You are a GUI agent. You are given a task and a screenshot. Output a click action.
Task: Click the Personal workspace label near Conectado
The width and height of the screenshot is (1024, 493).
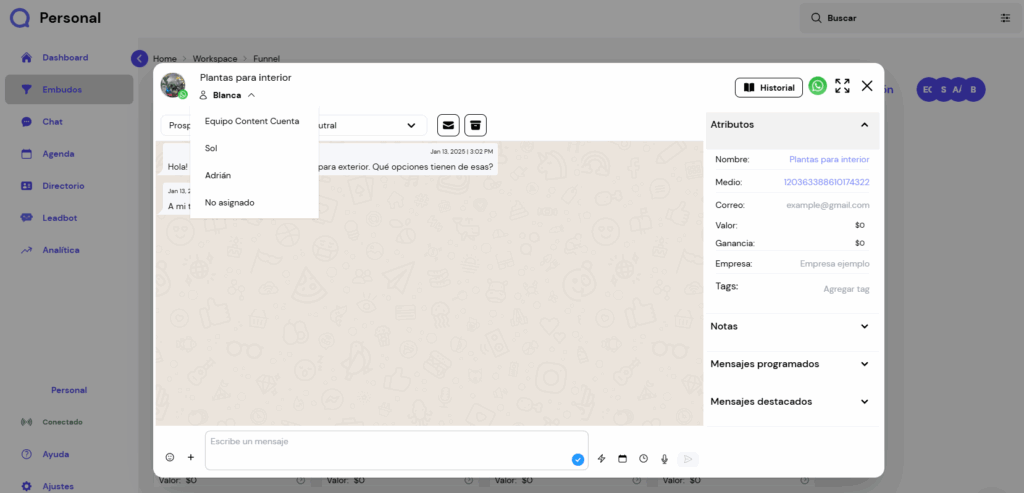pos(69,390)
